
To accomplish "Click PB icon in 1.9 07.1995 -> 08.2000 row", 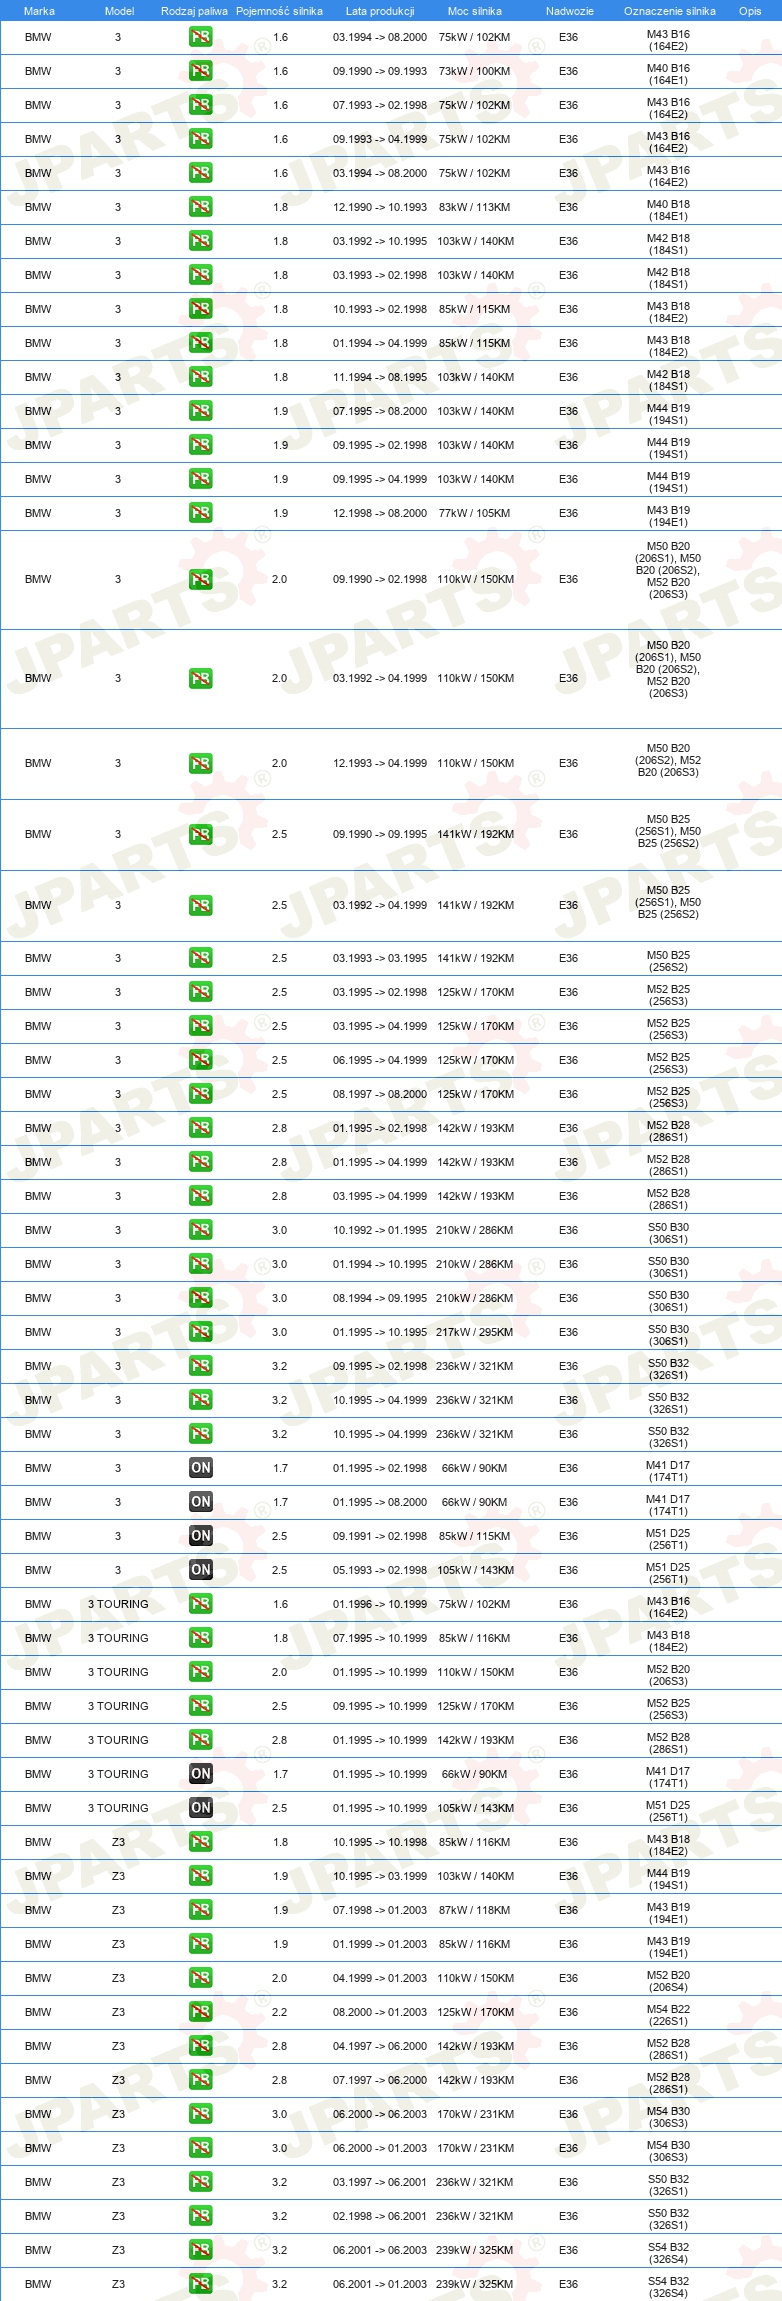I will click(200, 411).
